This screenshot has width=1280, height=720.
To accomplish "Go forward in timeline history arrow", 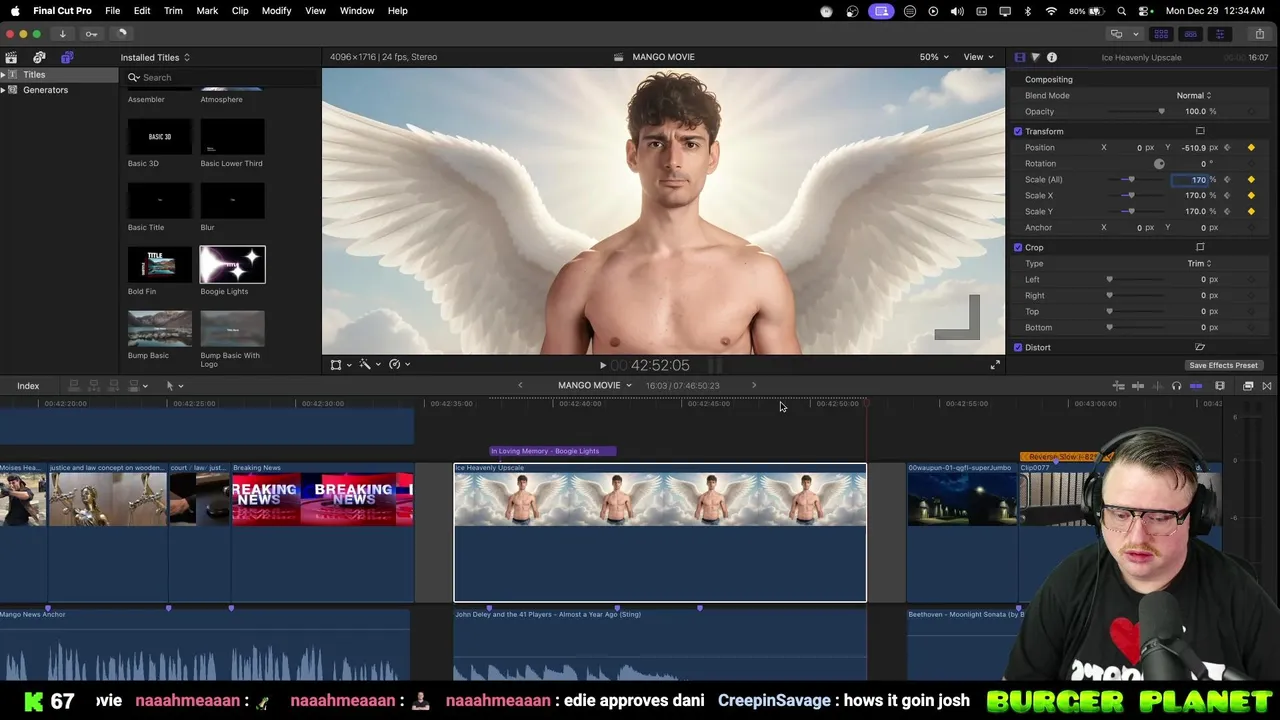I will coord(754,385).
